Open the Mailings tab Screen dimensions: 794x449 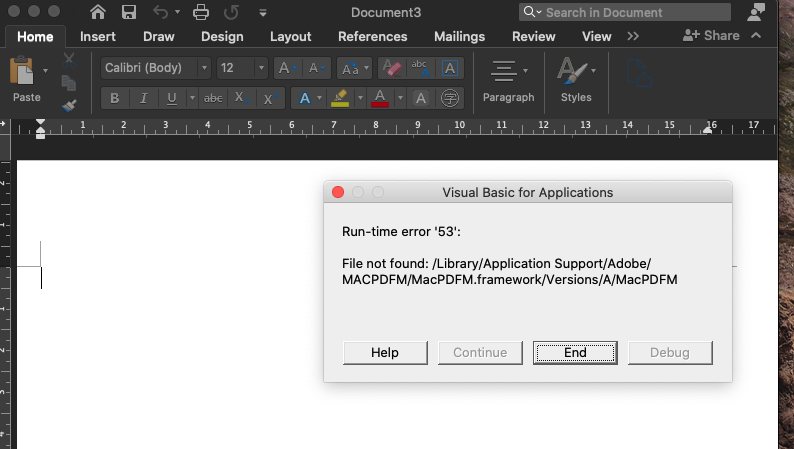[459, 36]
